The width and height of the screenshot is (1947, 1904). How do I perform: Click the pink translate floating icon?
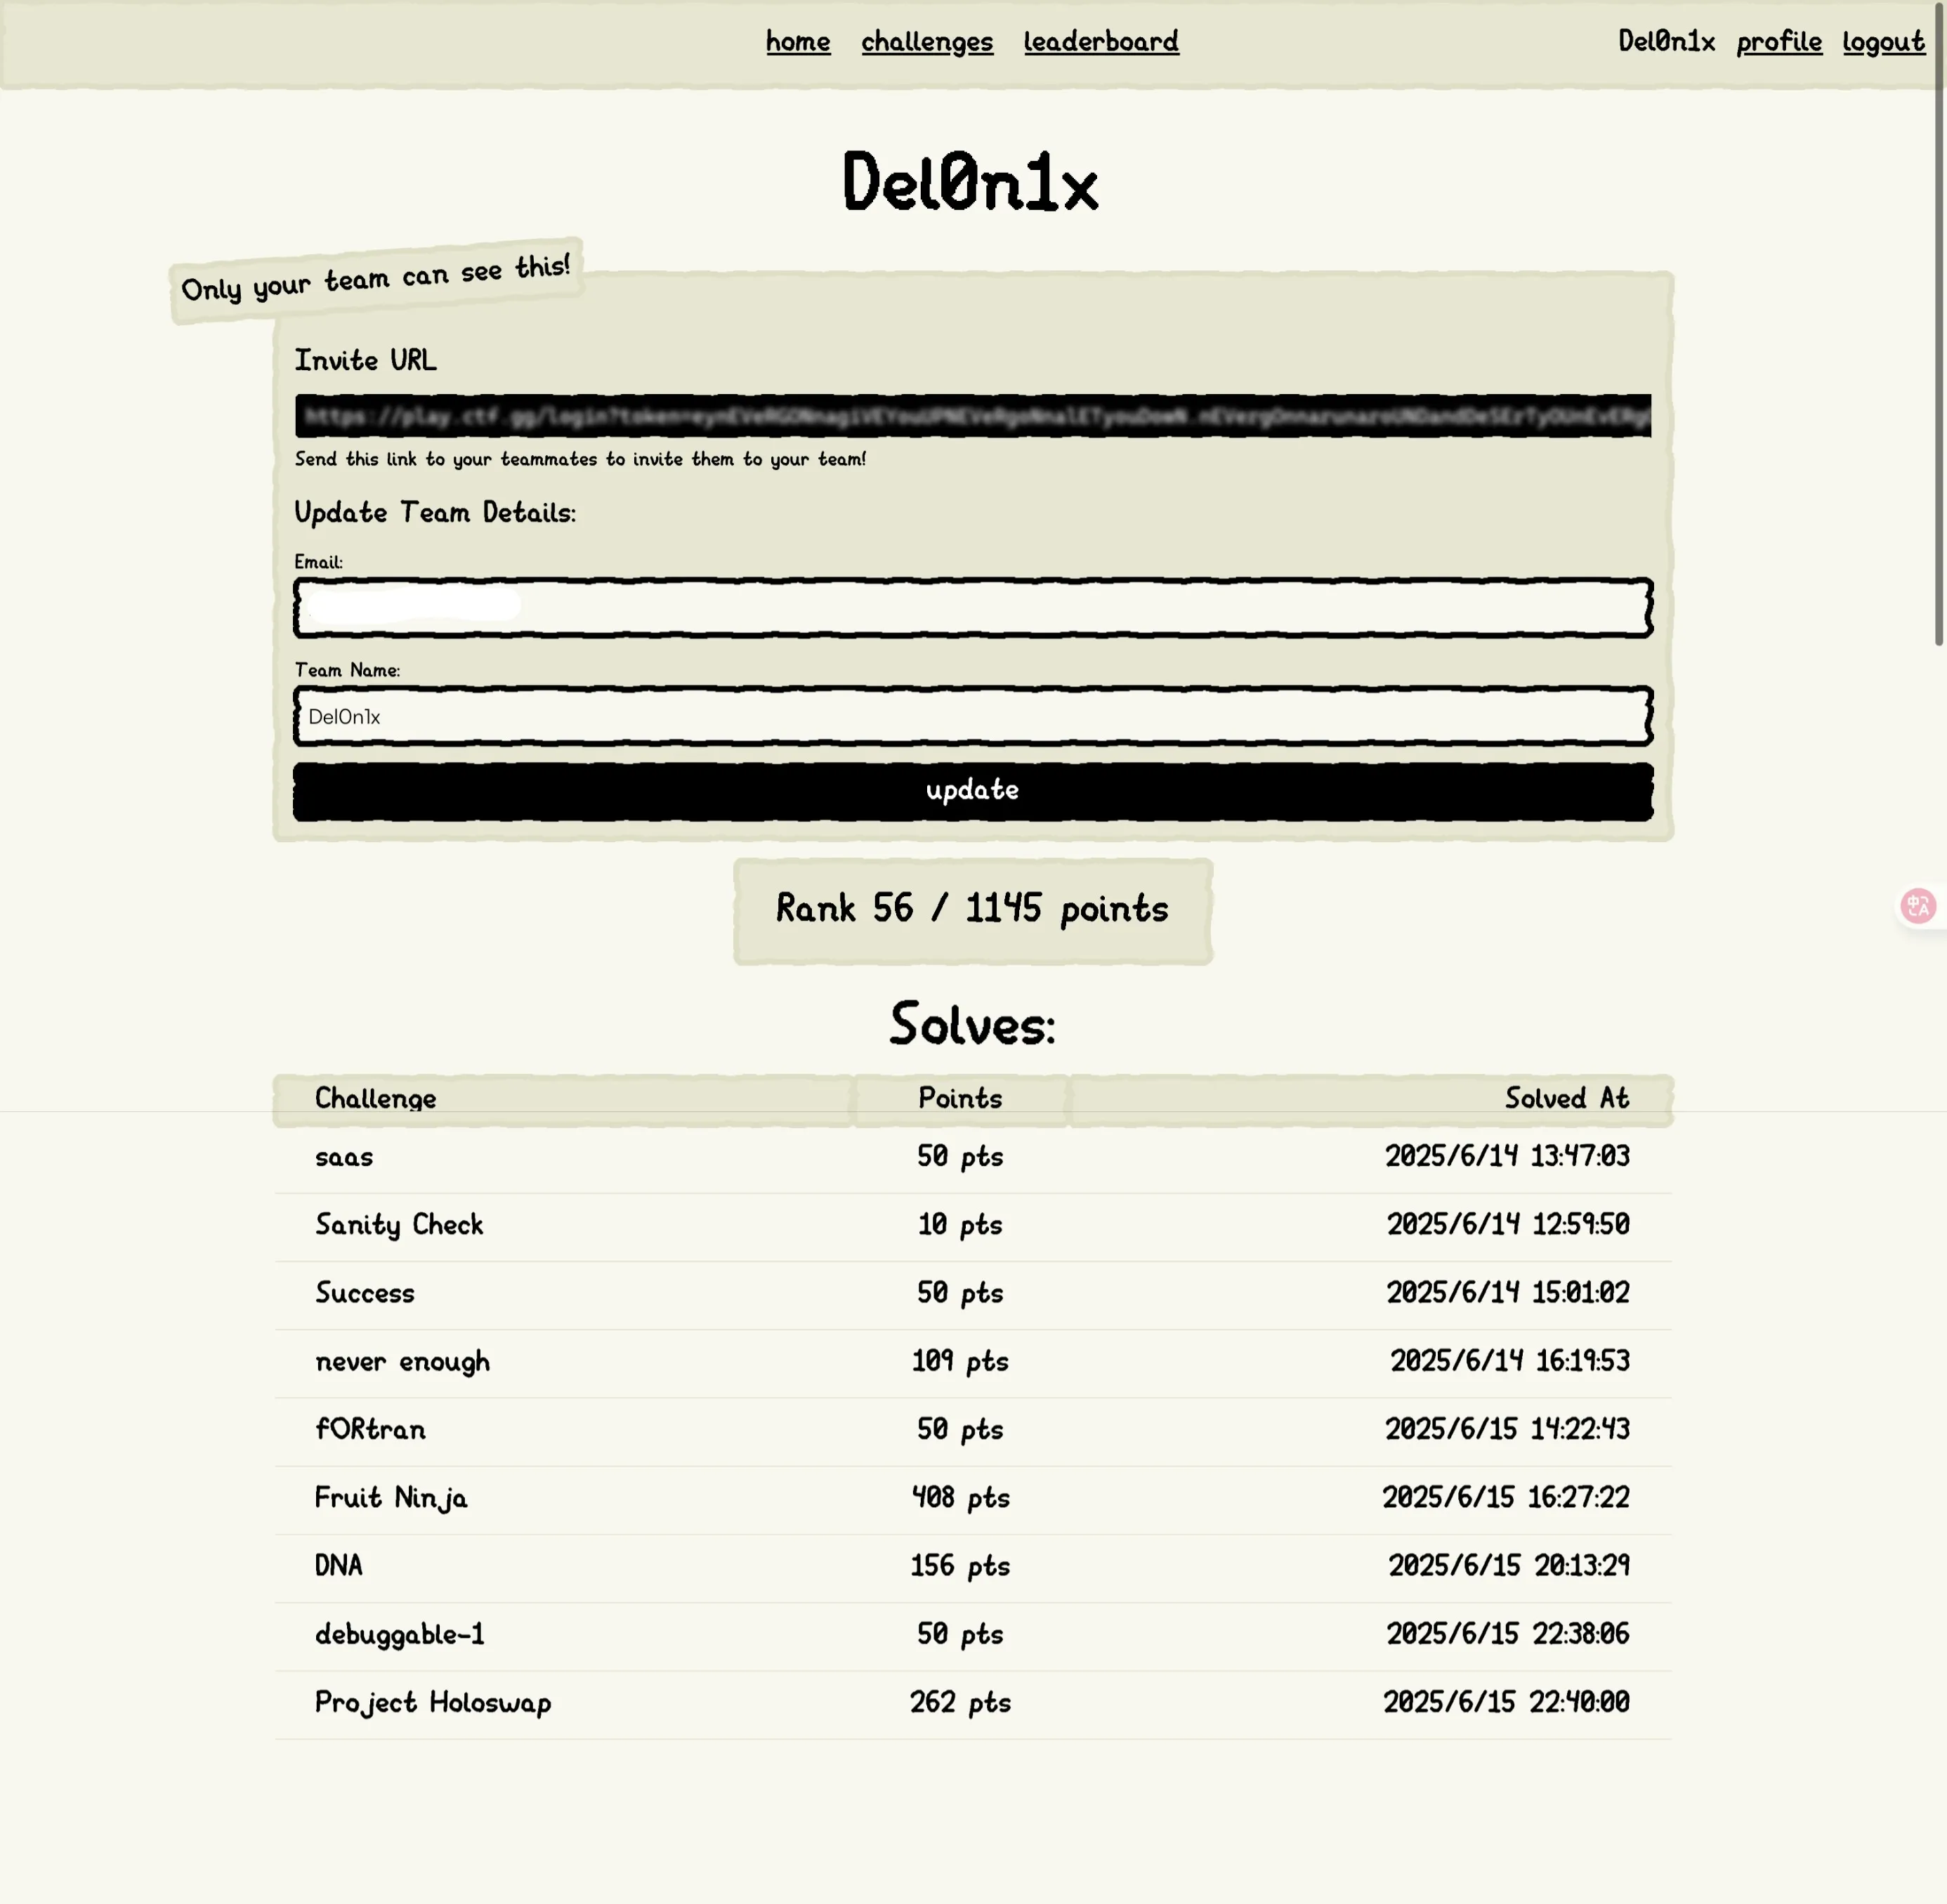pos(1918,906)
